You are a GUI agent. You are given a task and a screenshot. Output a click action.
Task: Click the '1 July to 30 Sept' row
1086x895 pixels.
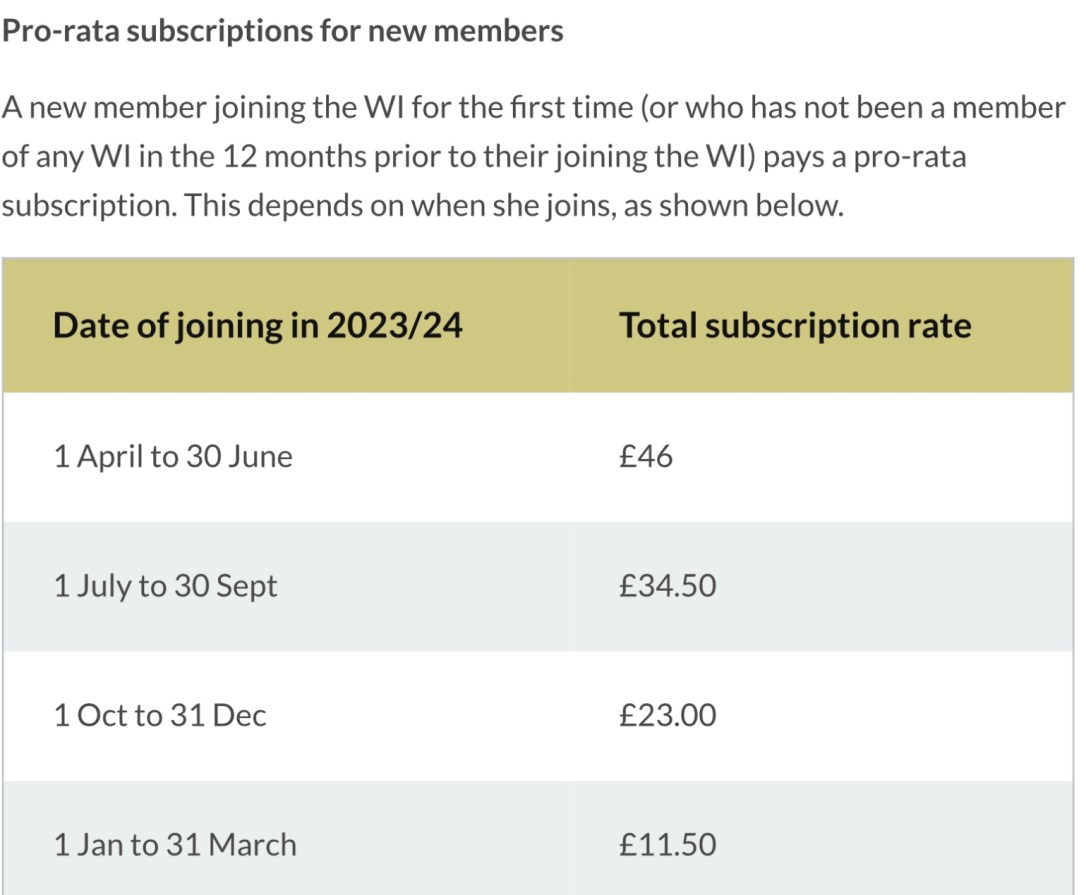(165, 586)
